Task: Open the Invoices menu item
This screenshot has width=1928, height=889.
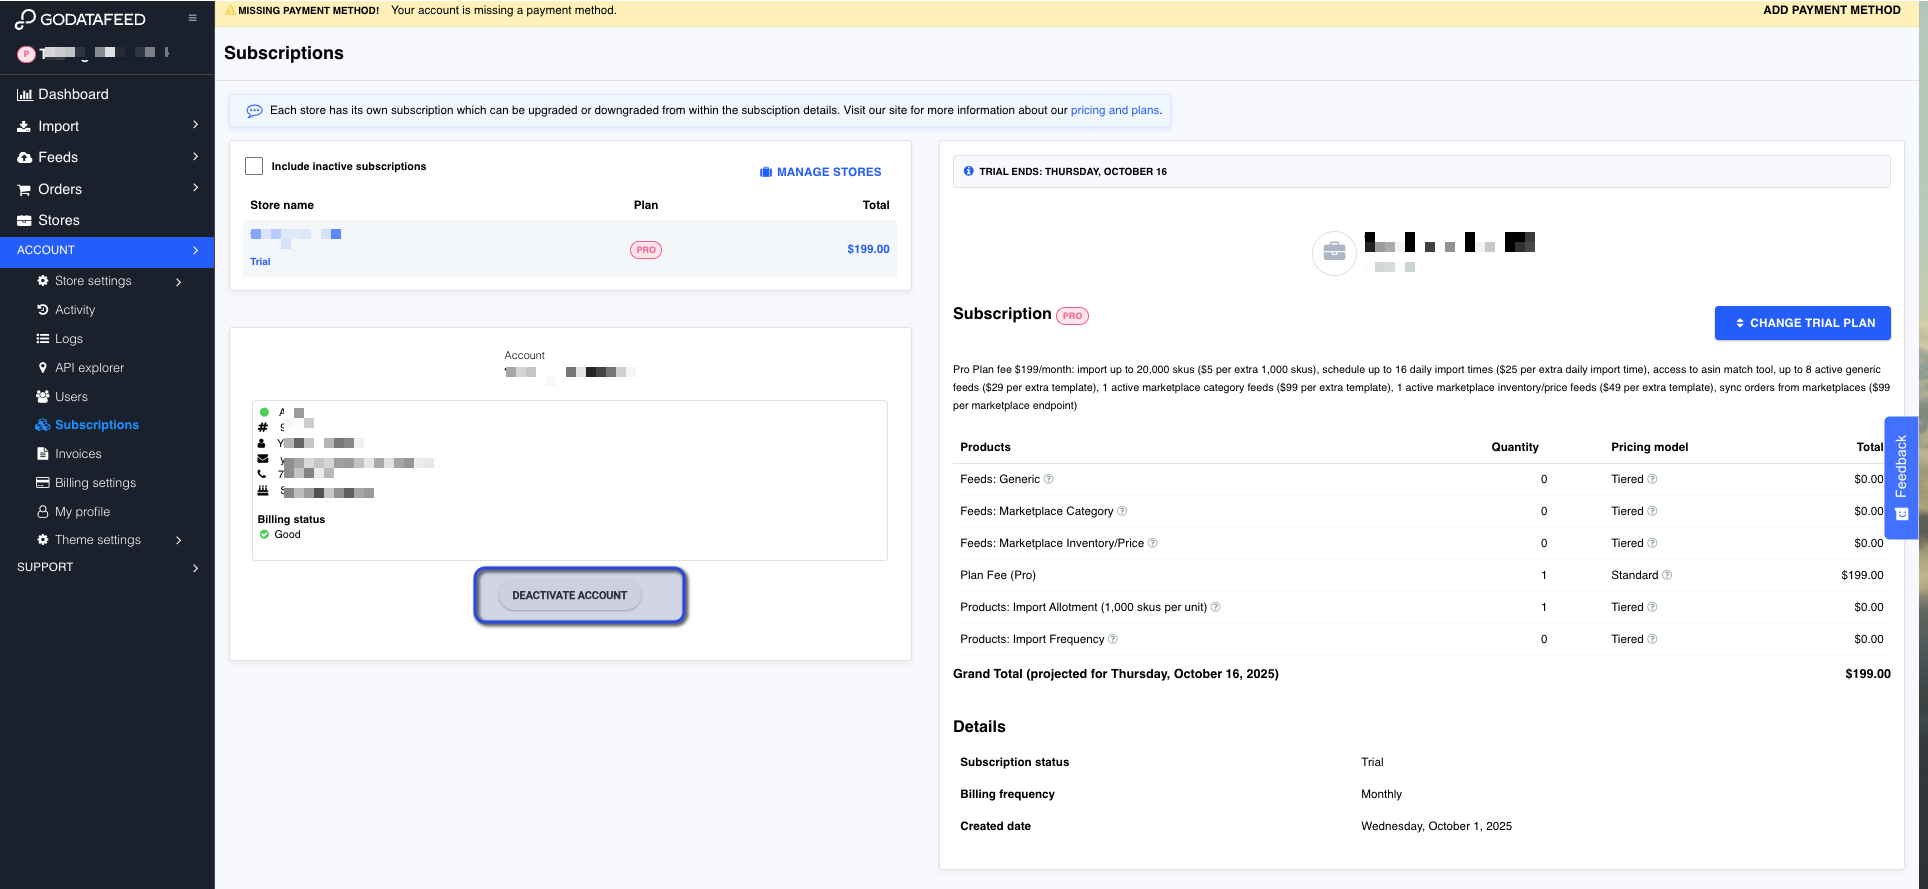Action: pyautogui.click(x=78, y=454)
